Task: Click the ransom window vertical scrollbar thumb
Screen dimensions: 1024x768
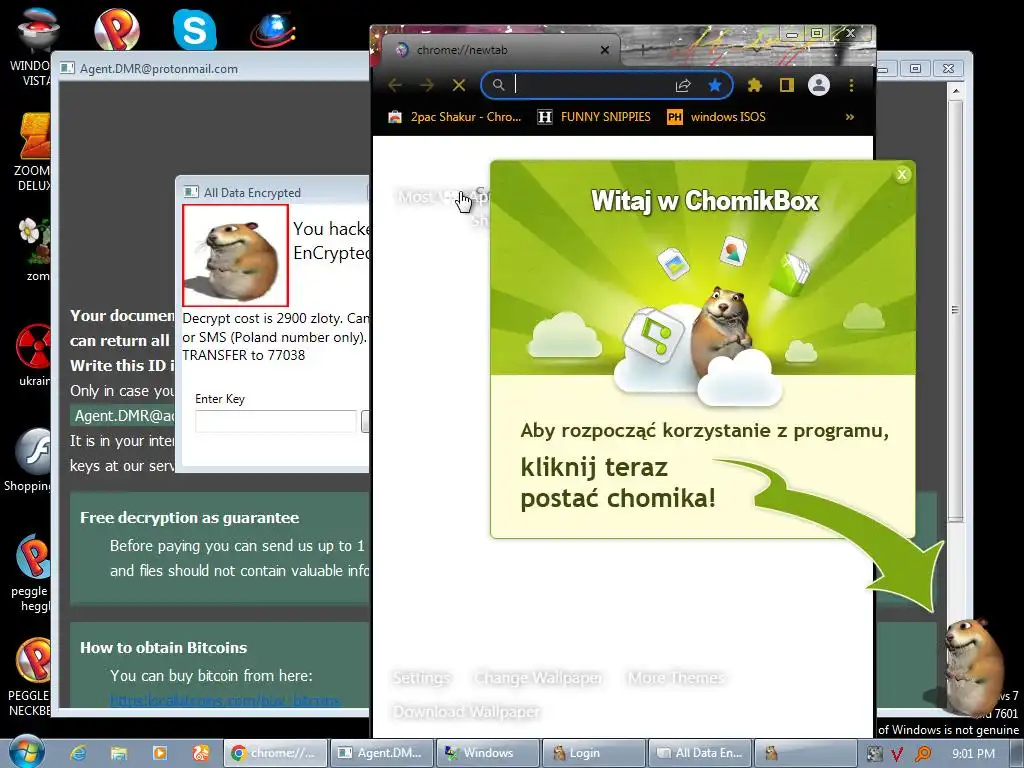Action: tap(955, 310)
